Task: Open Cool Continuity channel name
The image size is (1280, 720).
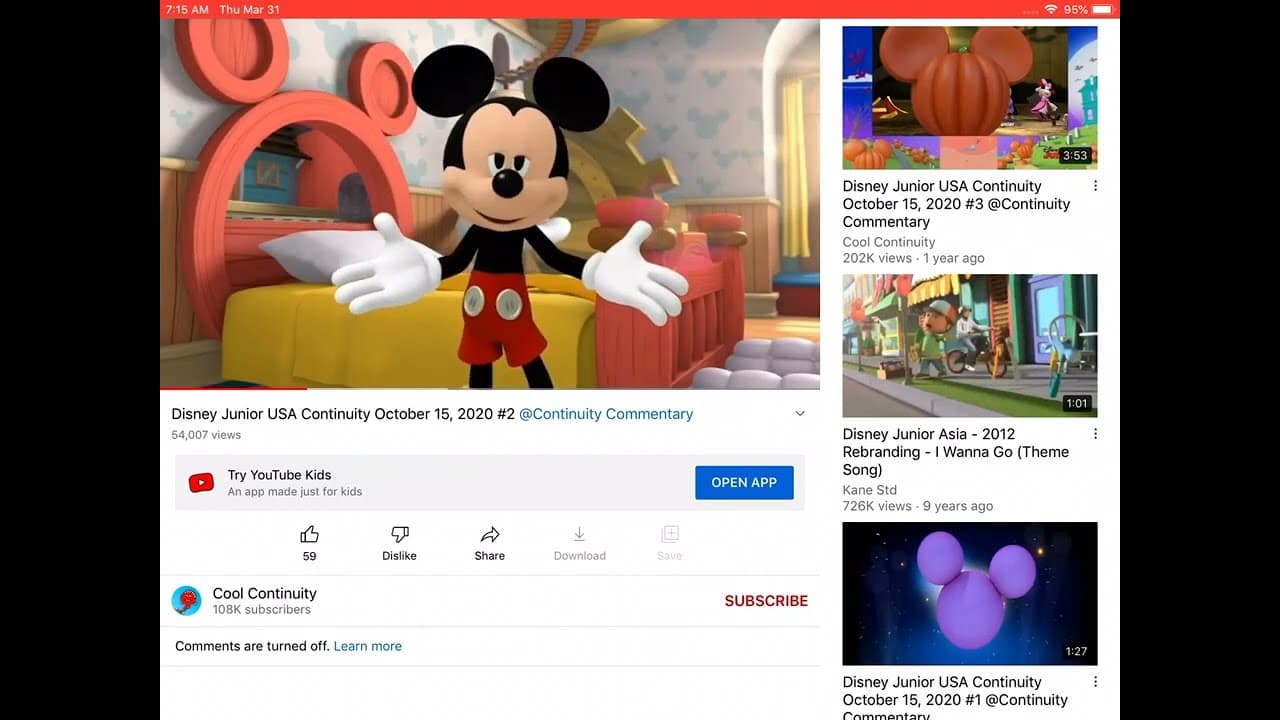Action: tap(265, 593)
